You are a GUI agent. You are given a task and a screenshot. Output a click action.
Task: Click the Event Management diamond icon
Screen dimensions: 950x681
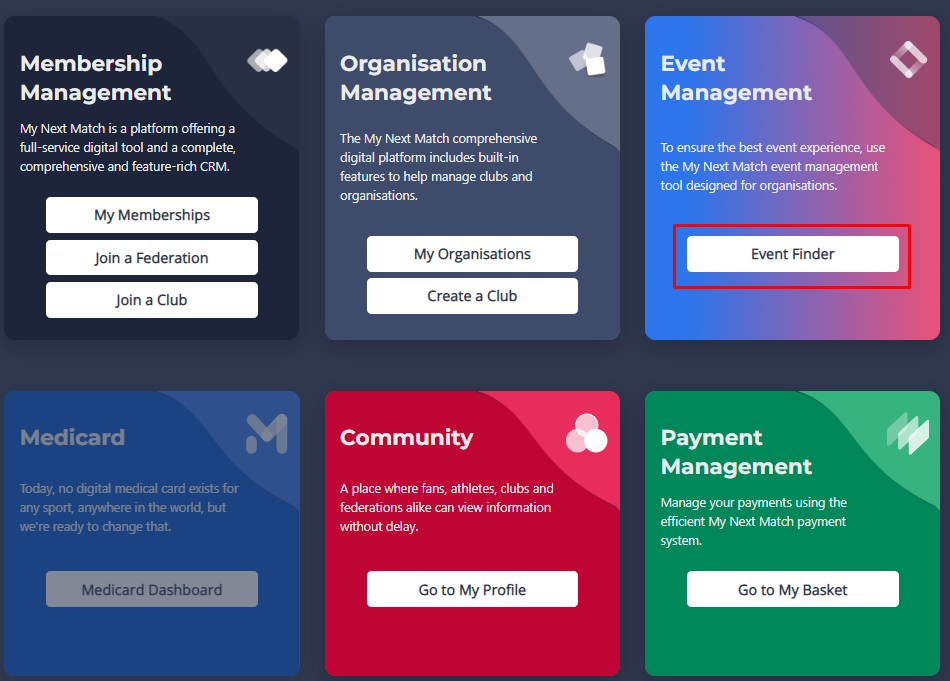coord(908,59)
